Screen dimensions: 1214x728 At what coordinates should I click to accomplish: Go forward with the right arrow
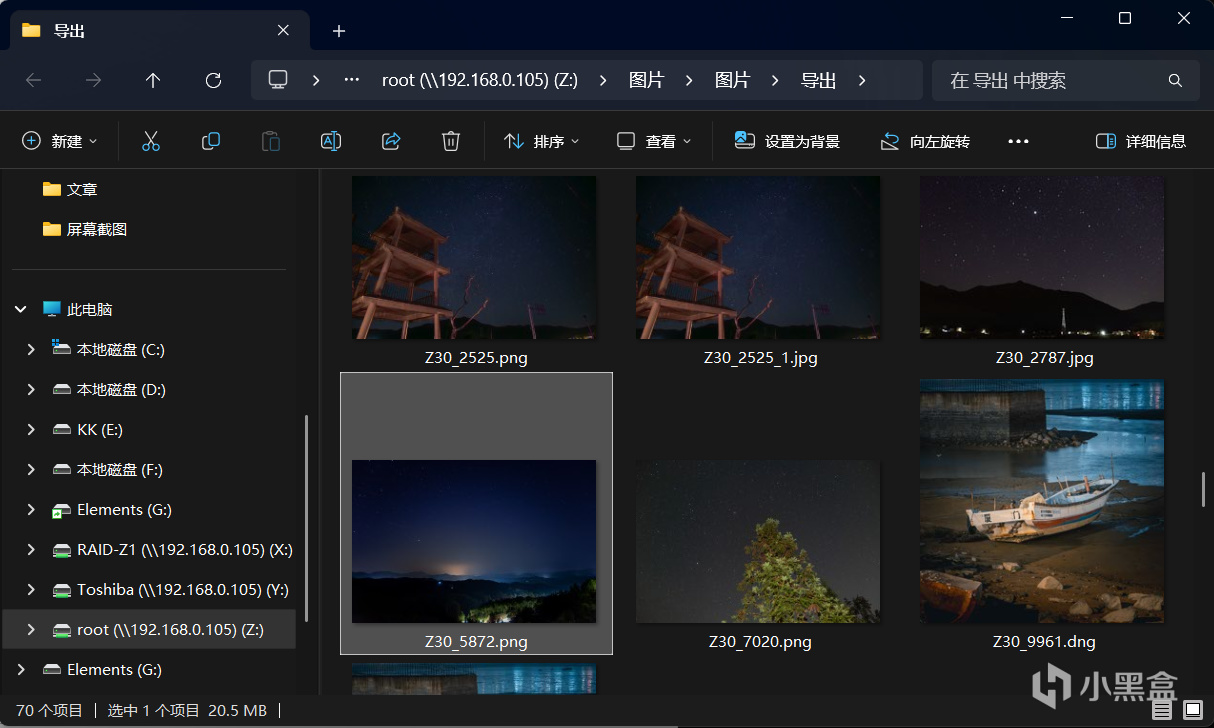pos(93,80)
